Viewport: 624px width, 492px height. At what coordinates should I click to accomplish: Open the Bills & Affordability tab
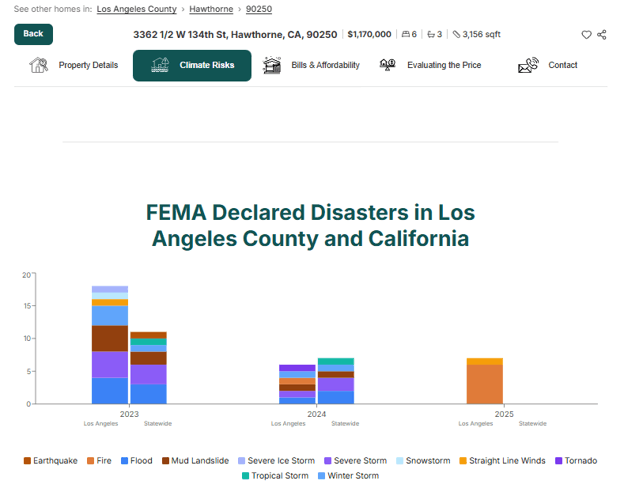click(x=311, y=65)
